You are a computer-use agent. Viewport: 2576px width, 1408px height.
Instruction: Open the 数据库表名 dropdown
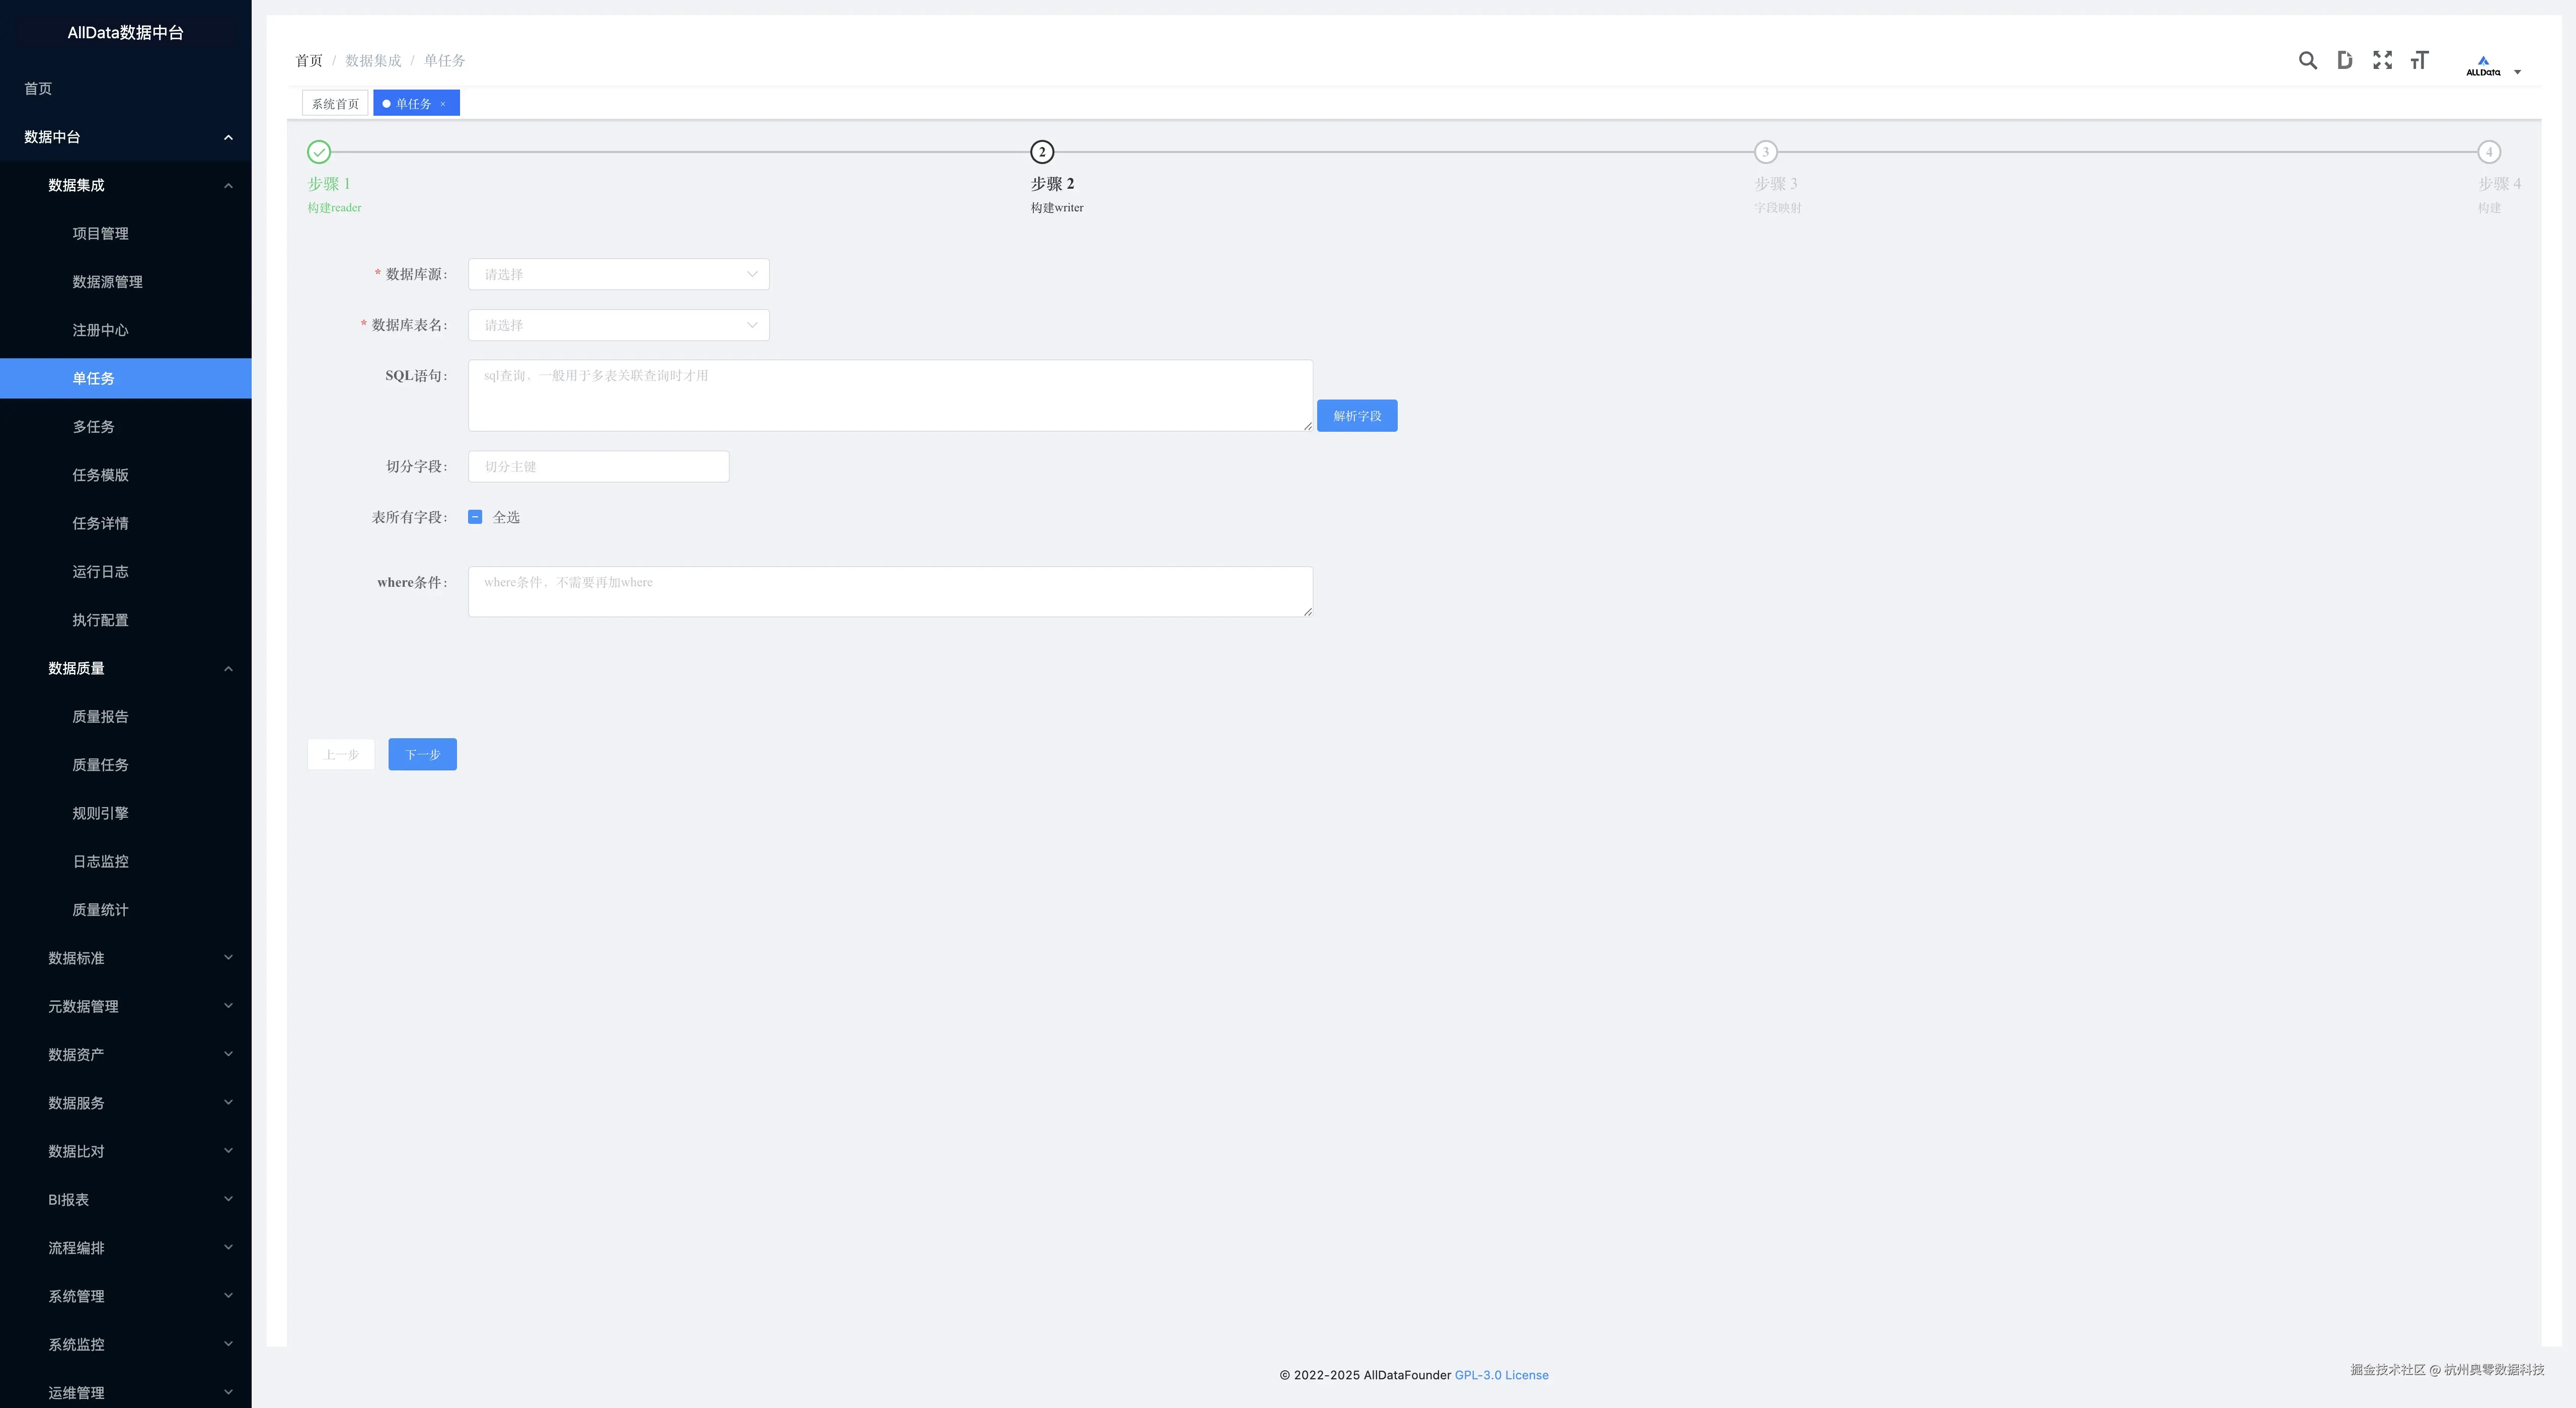coord(618,325)
